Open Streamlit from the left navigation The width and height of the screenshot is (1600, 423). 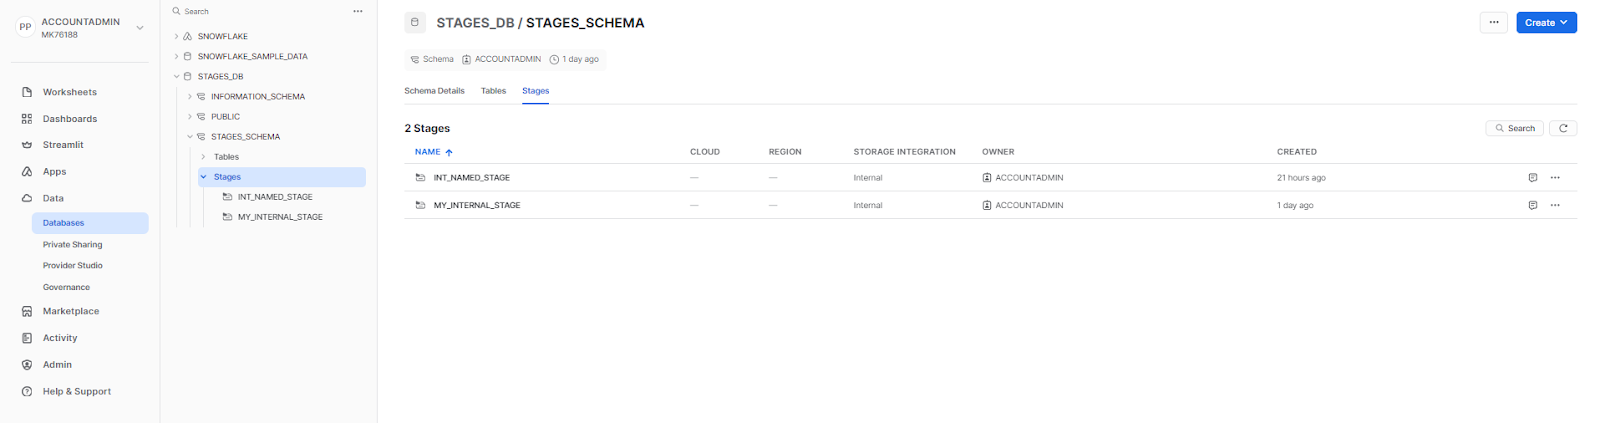(x=62, y=145)
